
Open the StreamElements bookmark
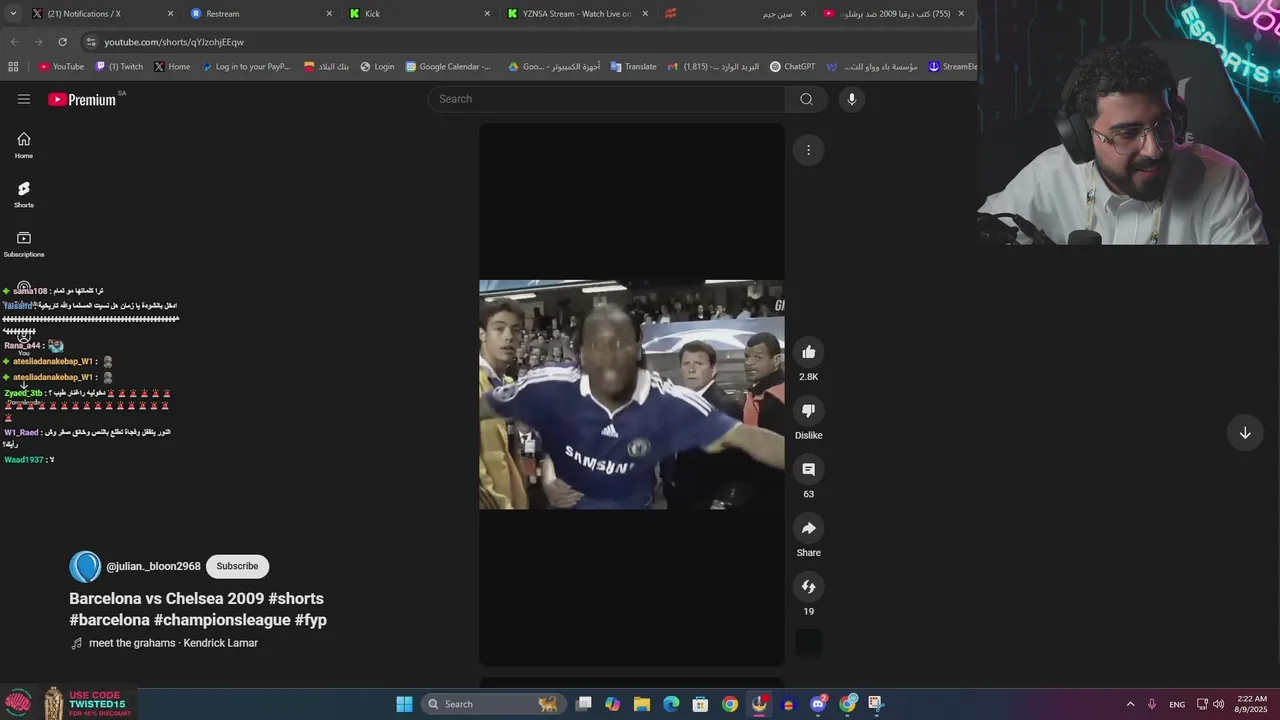(952, 67)
